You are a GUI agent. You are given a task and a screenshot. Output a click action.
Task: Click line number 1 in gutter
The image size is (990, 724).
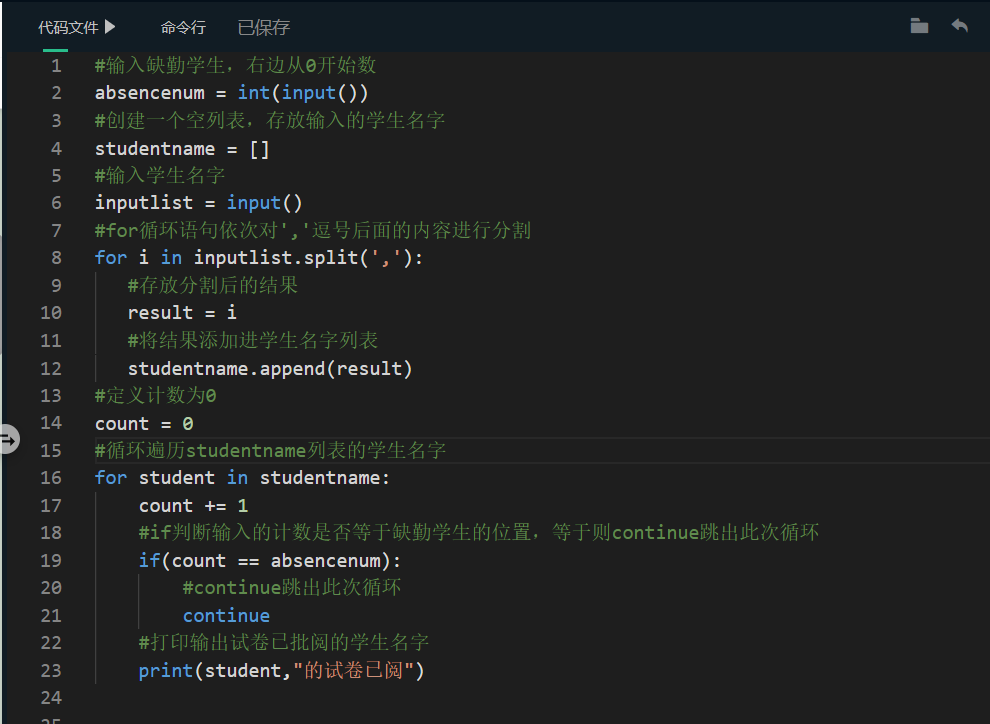(56, 66)
